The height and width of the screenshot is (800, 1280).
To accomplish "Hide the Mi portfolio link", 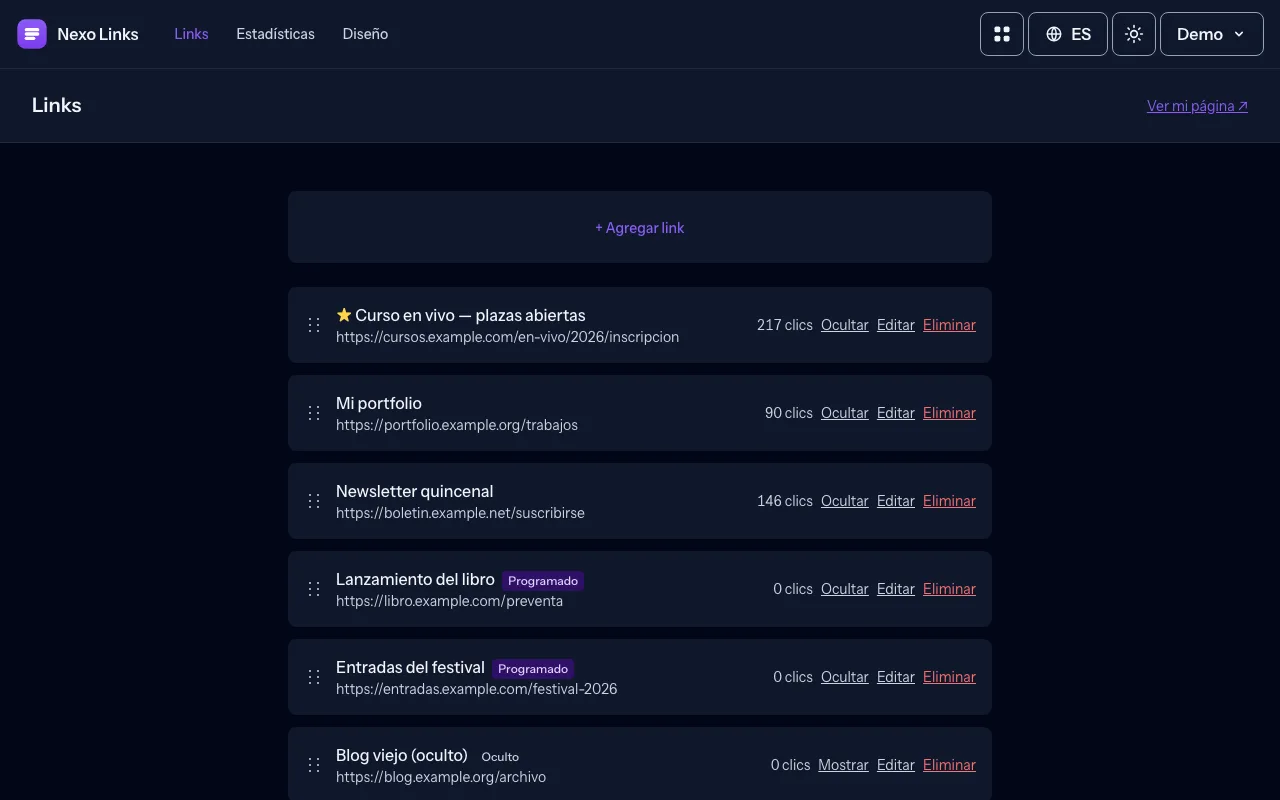I will pos(845,413).
